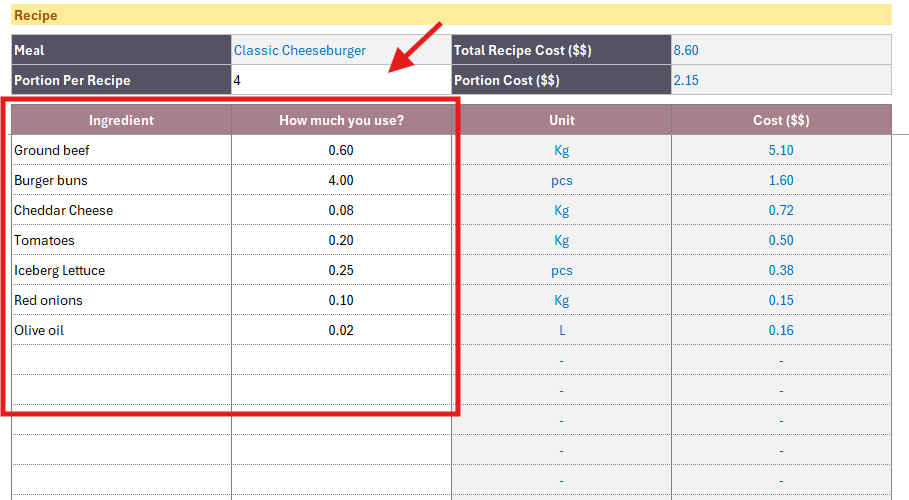Click the Ground beef unit Kg
This screenshot has width=909, height=500.
tap(562, 150)
